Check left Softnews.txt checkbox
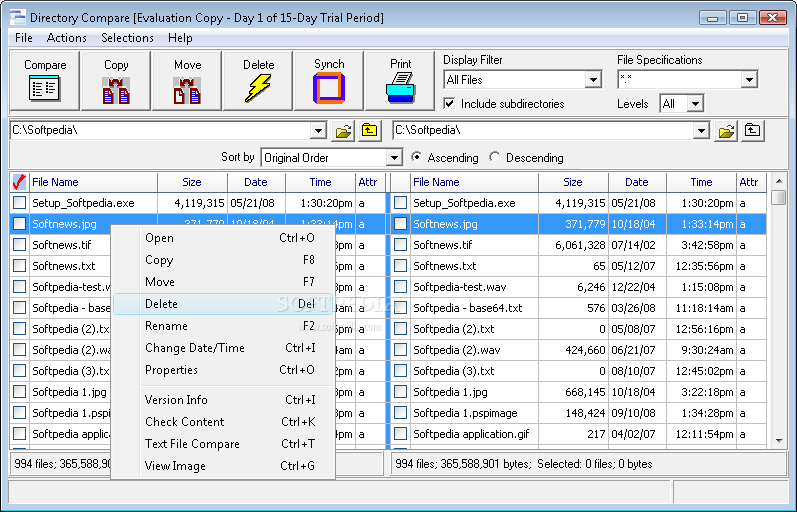Viewport: 797px width, 512px height. 19,266
